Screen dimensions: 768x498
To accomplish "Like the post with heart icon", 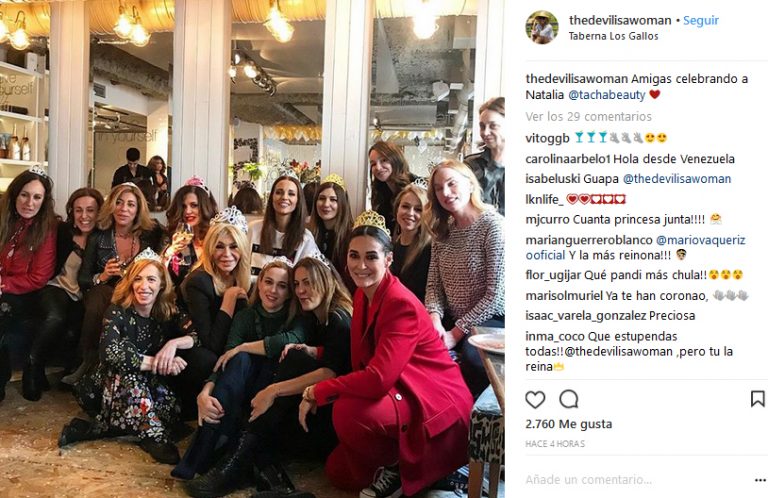I will [535, 400].
